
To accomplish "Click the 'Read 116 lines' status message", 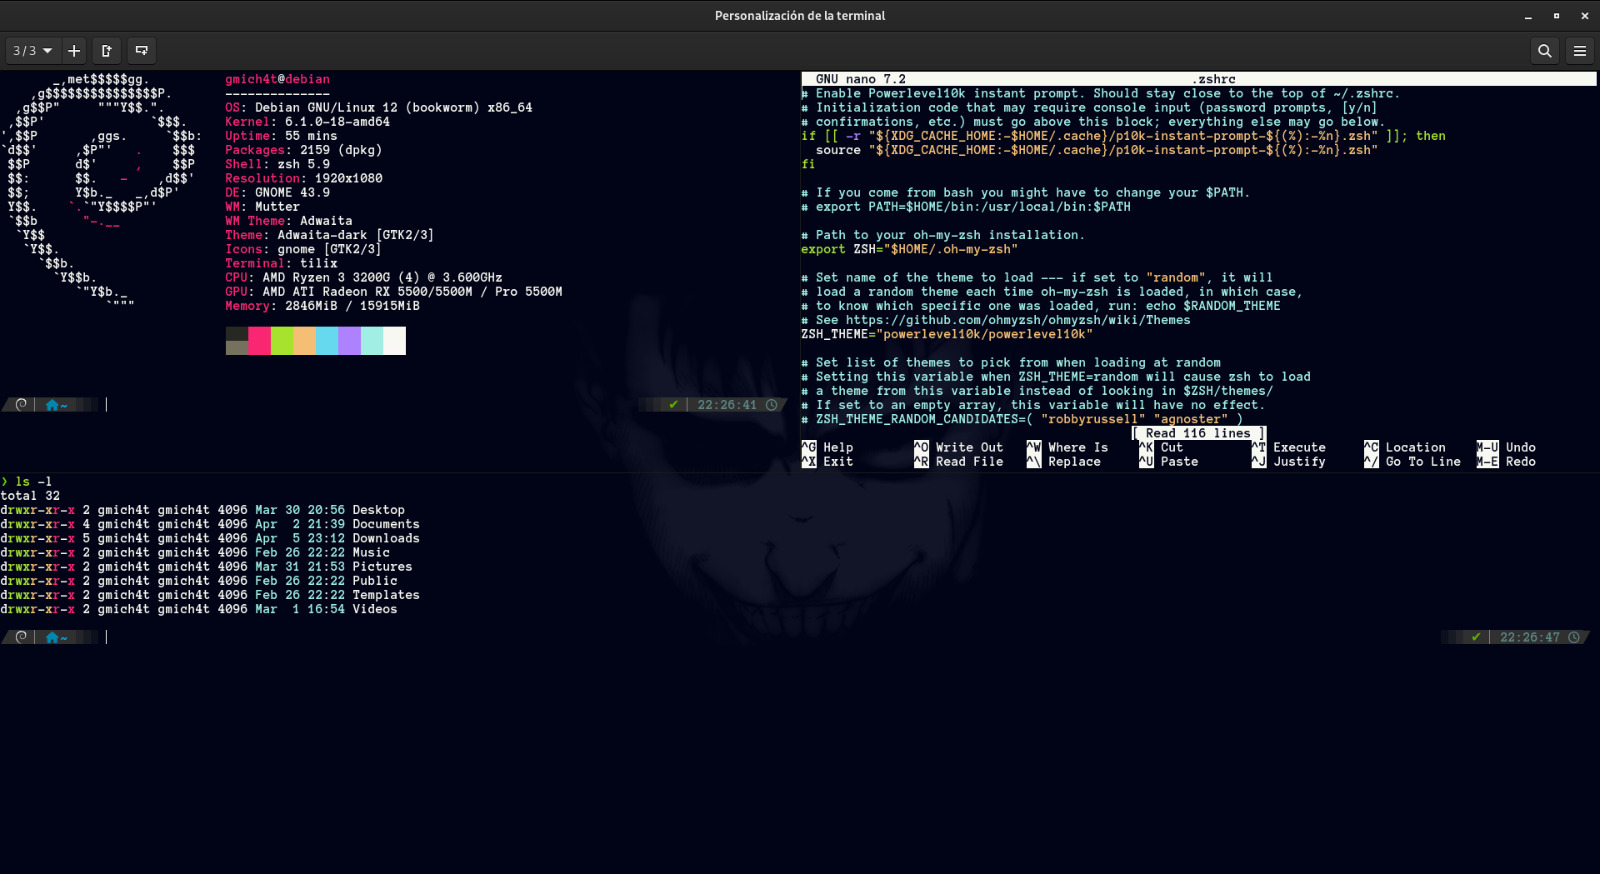I will tap(1198, 433).
